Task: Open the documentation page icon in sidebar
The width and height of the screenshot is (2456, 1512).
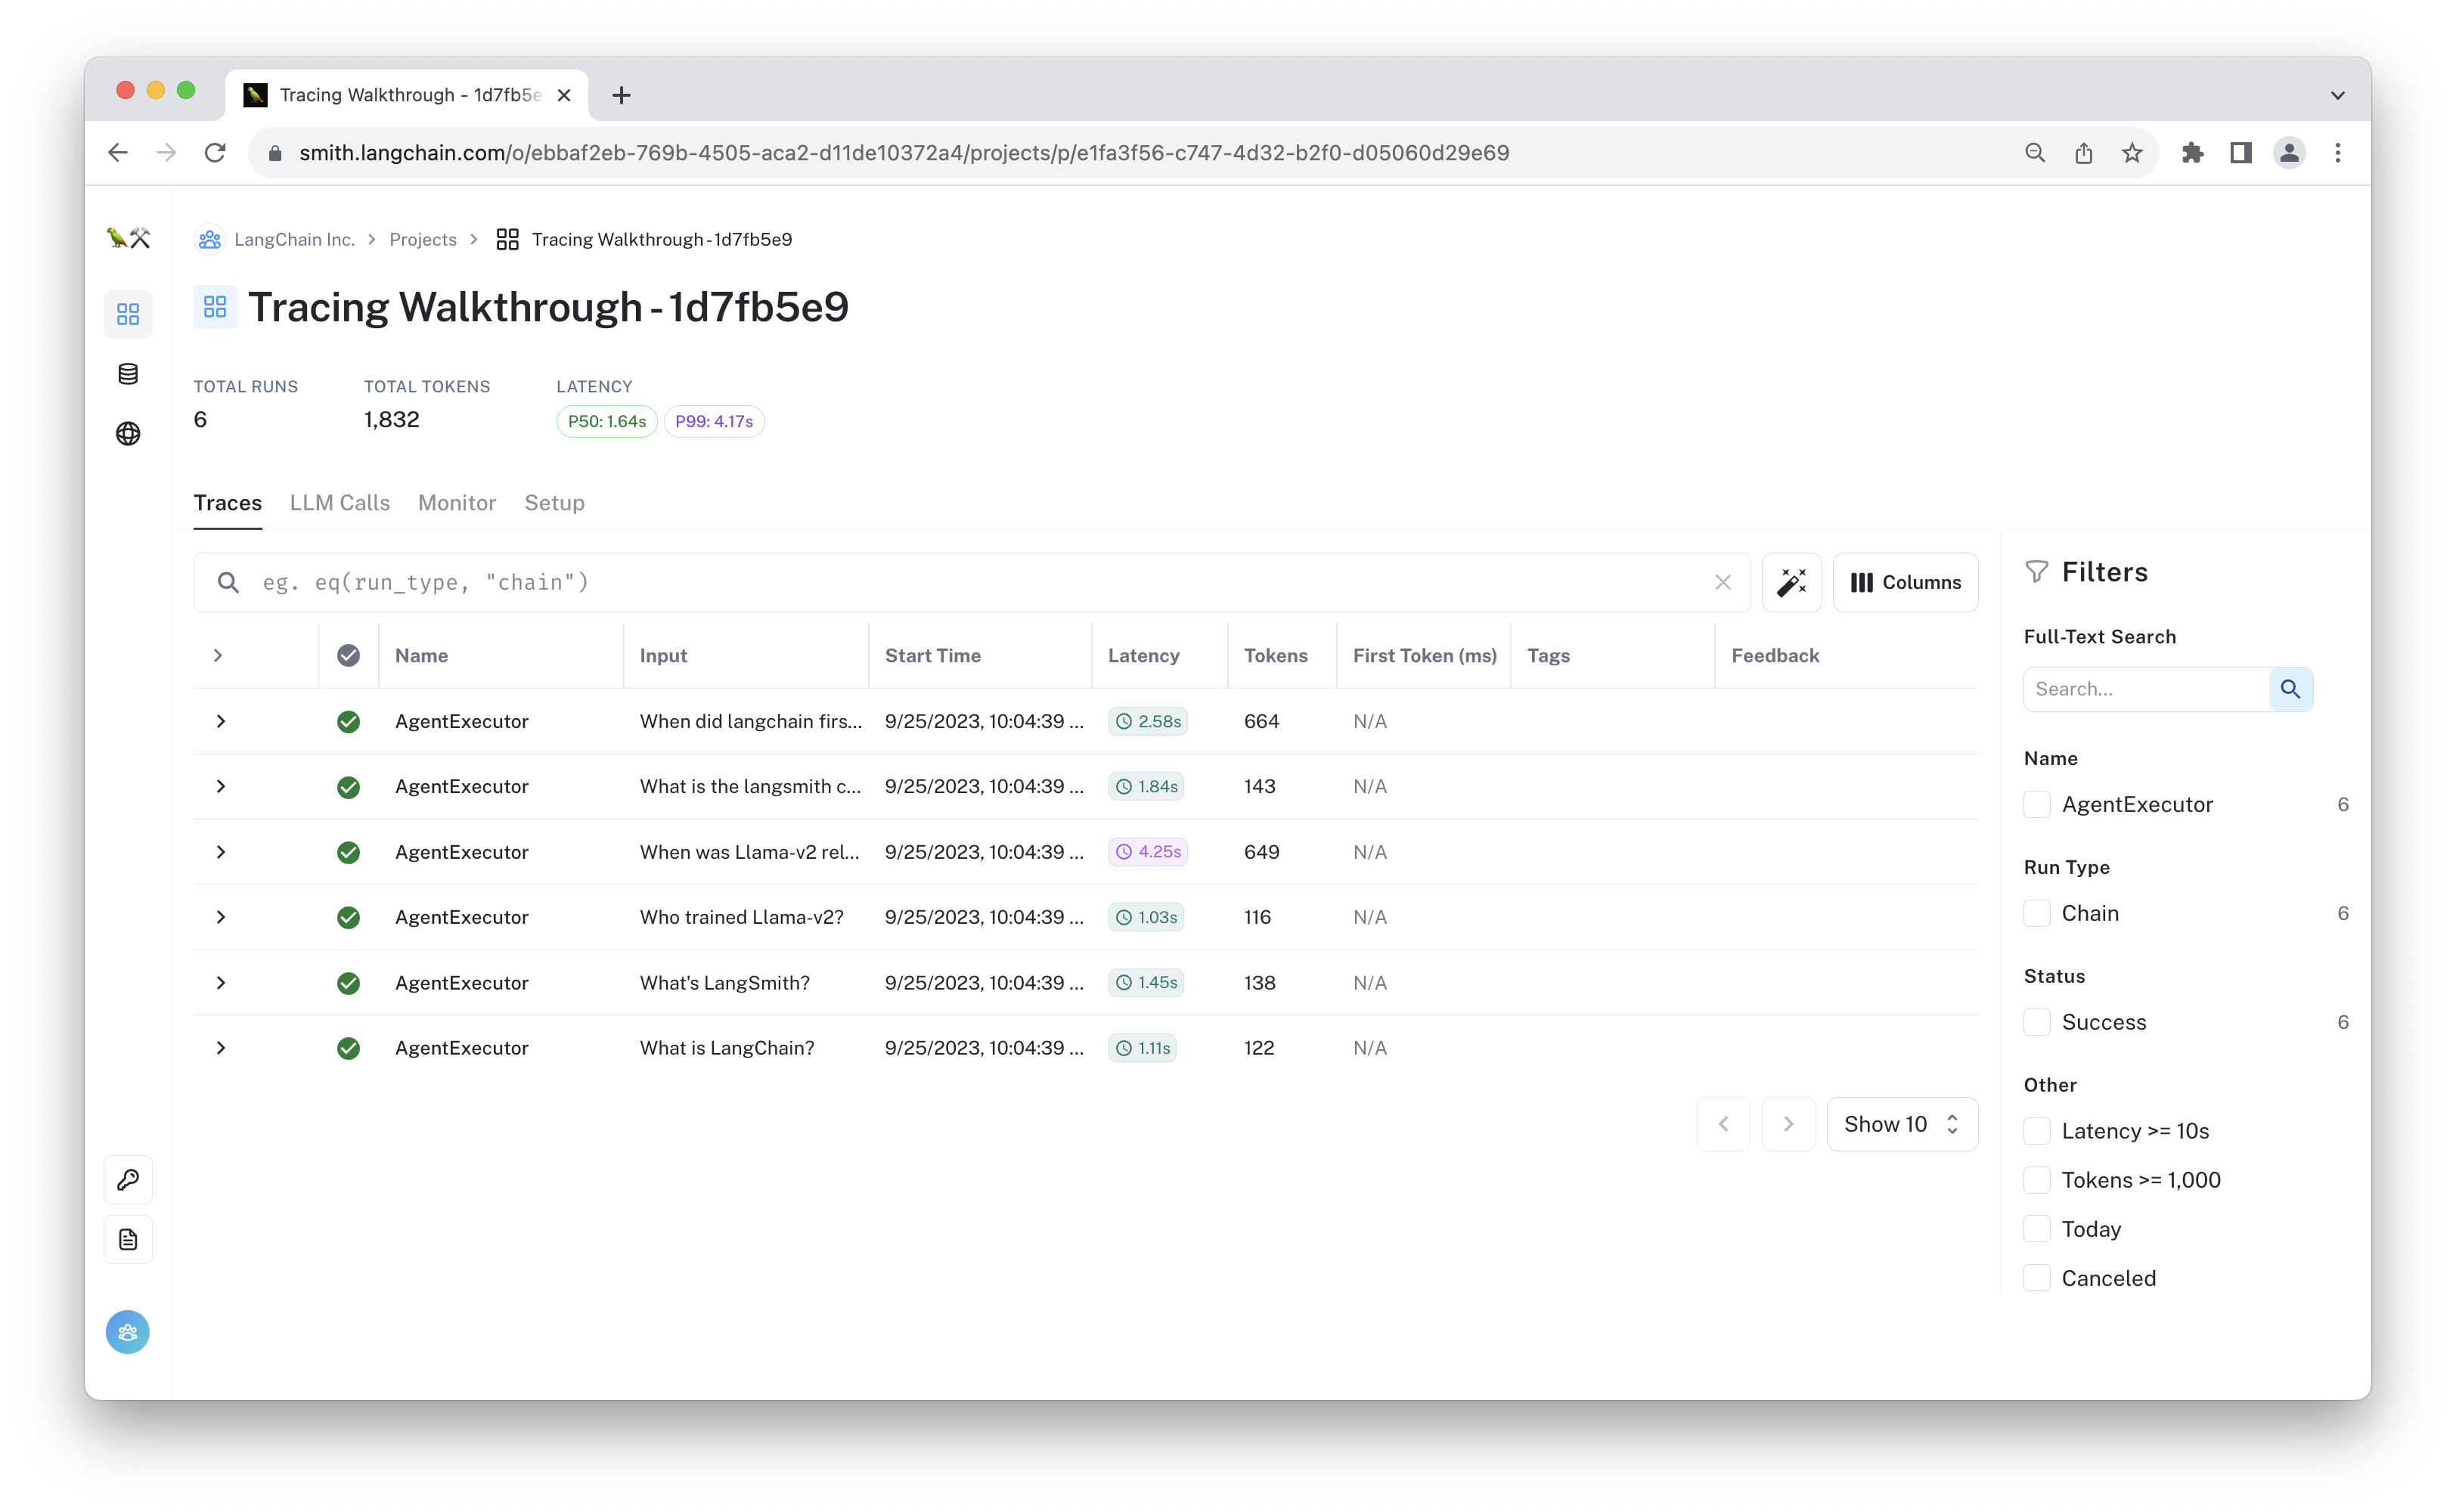Action: tap(128, 1240)
